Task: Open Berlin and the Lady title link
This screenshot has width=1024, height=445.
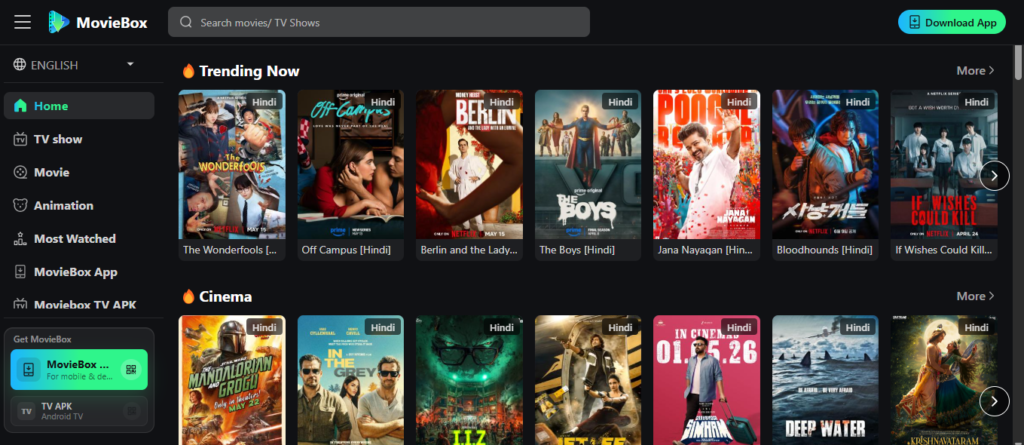Action: (469, 250)
